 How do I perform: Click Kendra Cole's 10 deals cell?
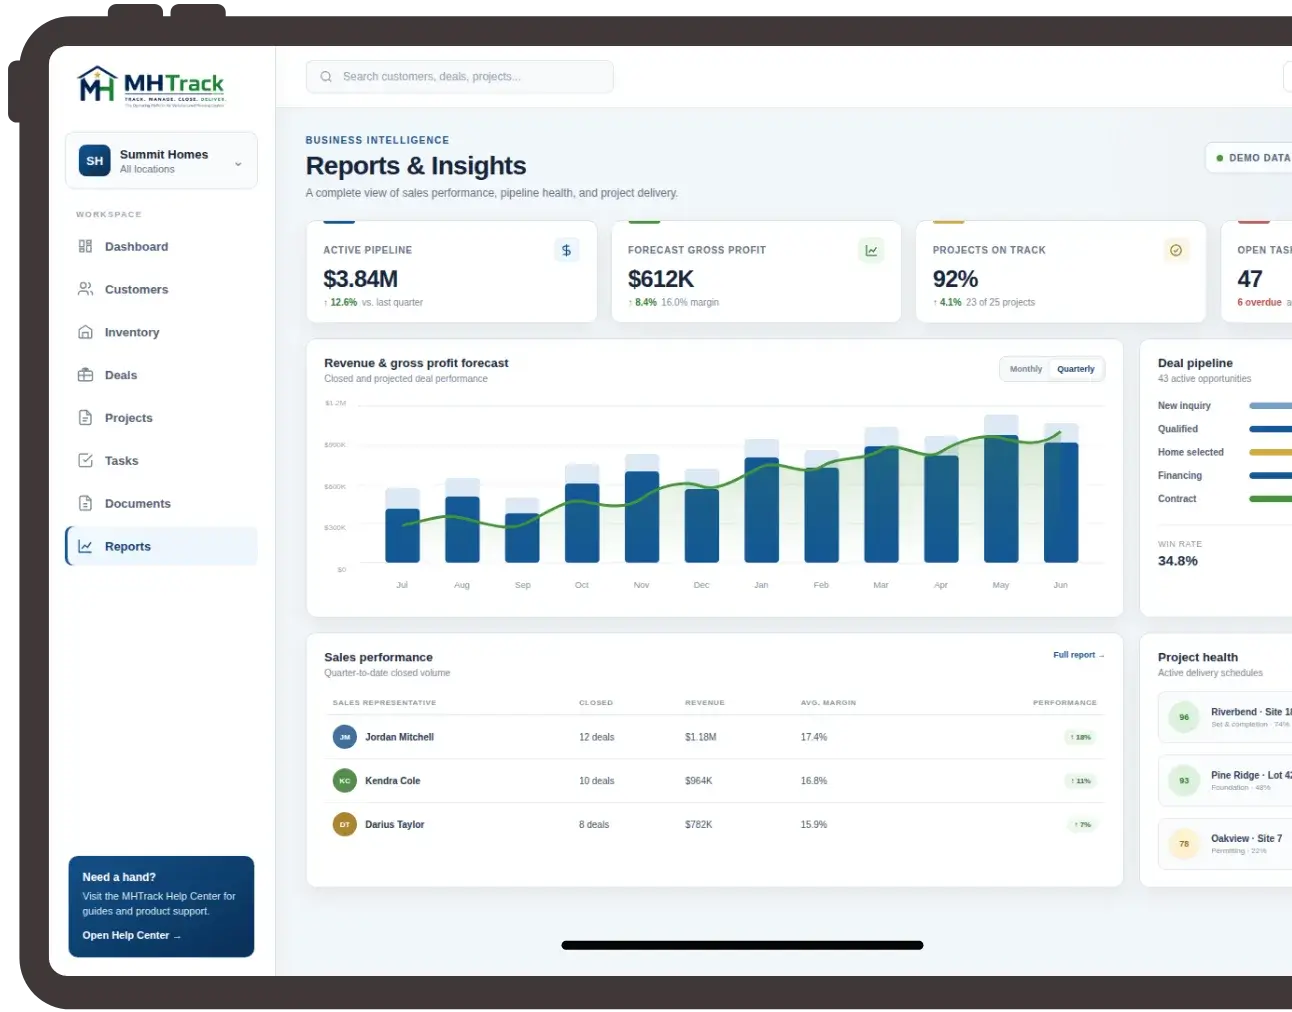pos(597,781)
